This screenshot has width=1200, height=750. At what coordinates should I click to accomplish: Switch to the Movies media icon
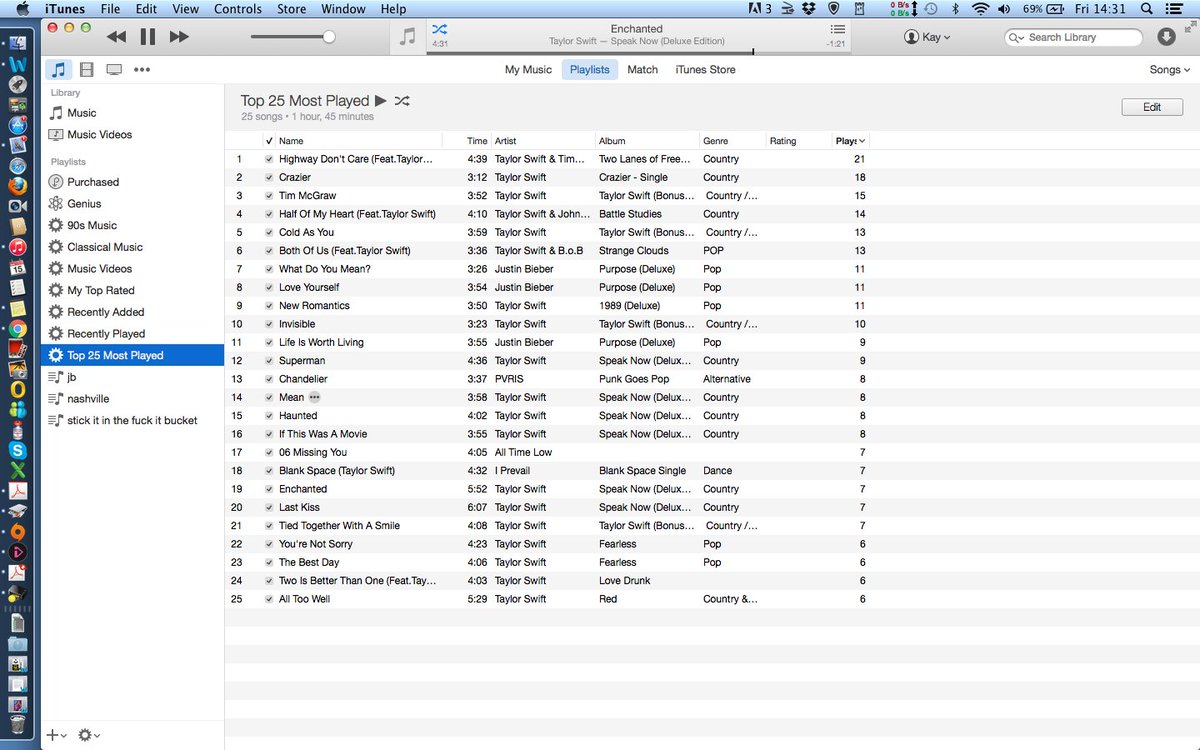tap(87, 70)
